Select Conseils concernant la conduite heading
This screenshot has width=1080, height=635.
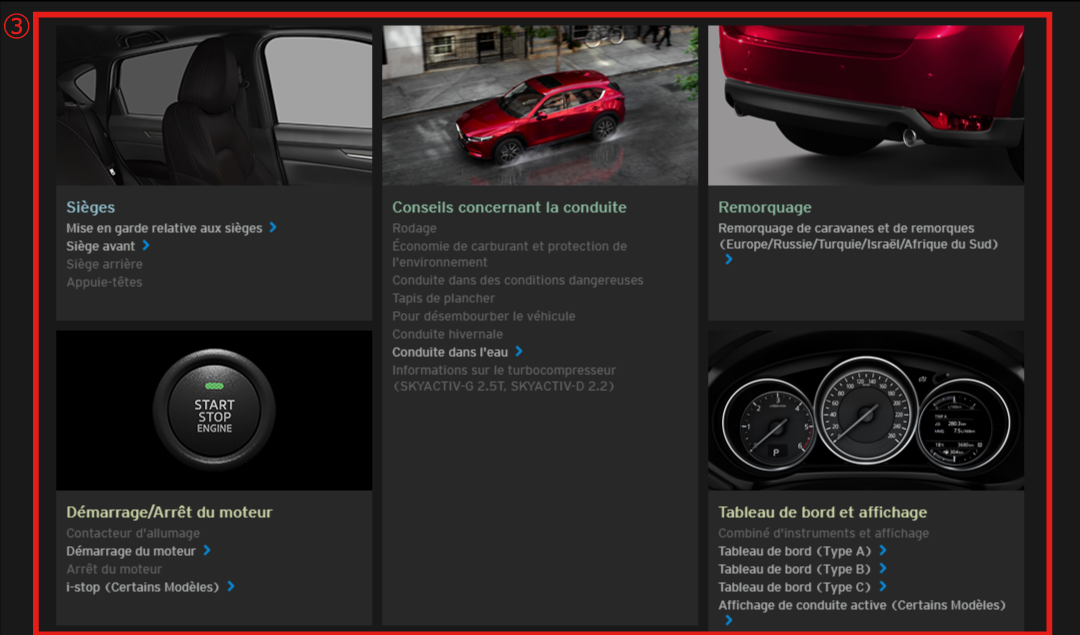[x=509, y=207]
